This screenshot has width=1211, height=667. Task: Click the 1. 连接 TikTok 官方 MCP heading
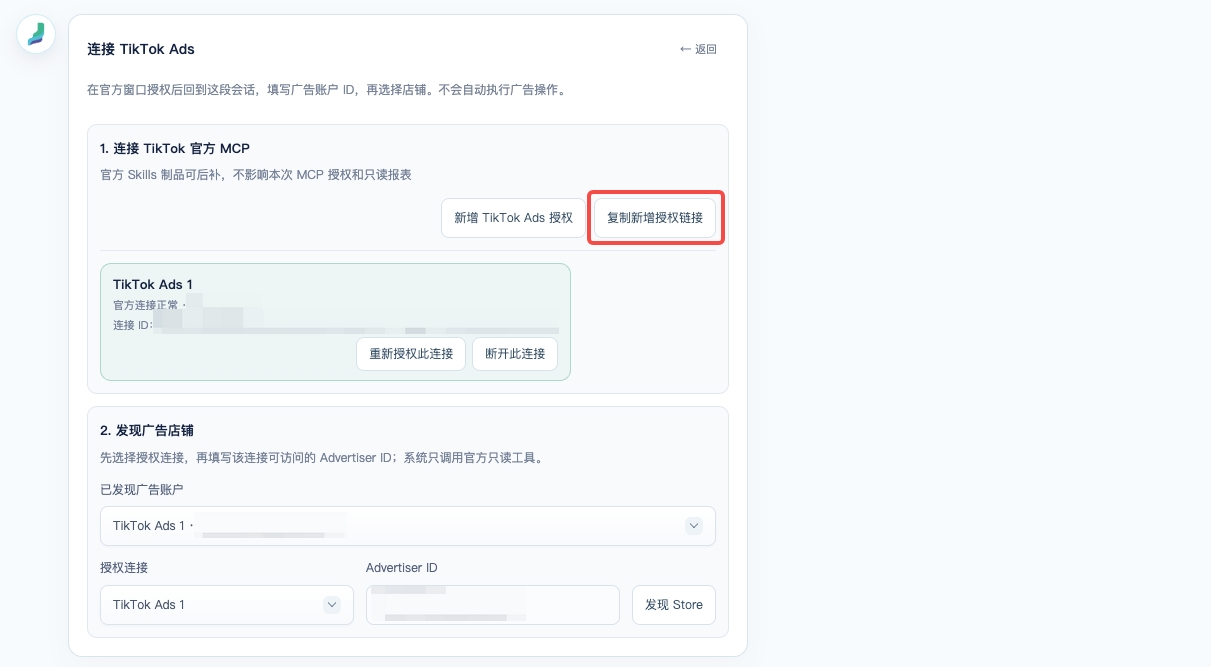pos(175,149)
